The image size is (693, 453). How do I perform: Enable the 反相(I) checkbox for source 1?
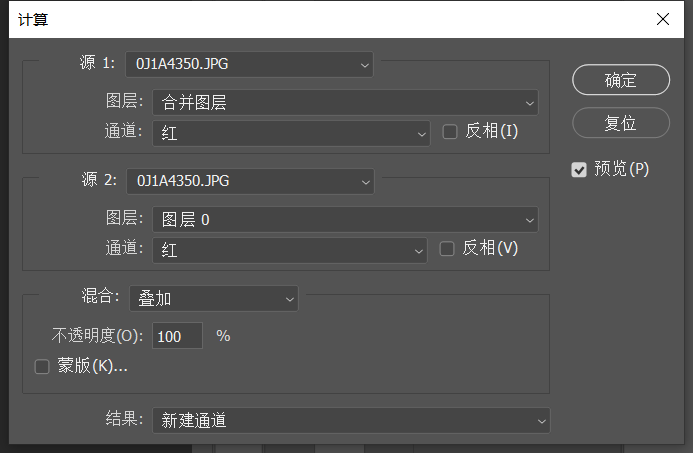[450, 132]
